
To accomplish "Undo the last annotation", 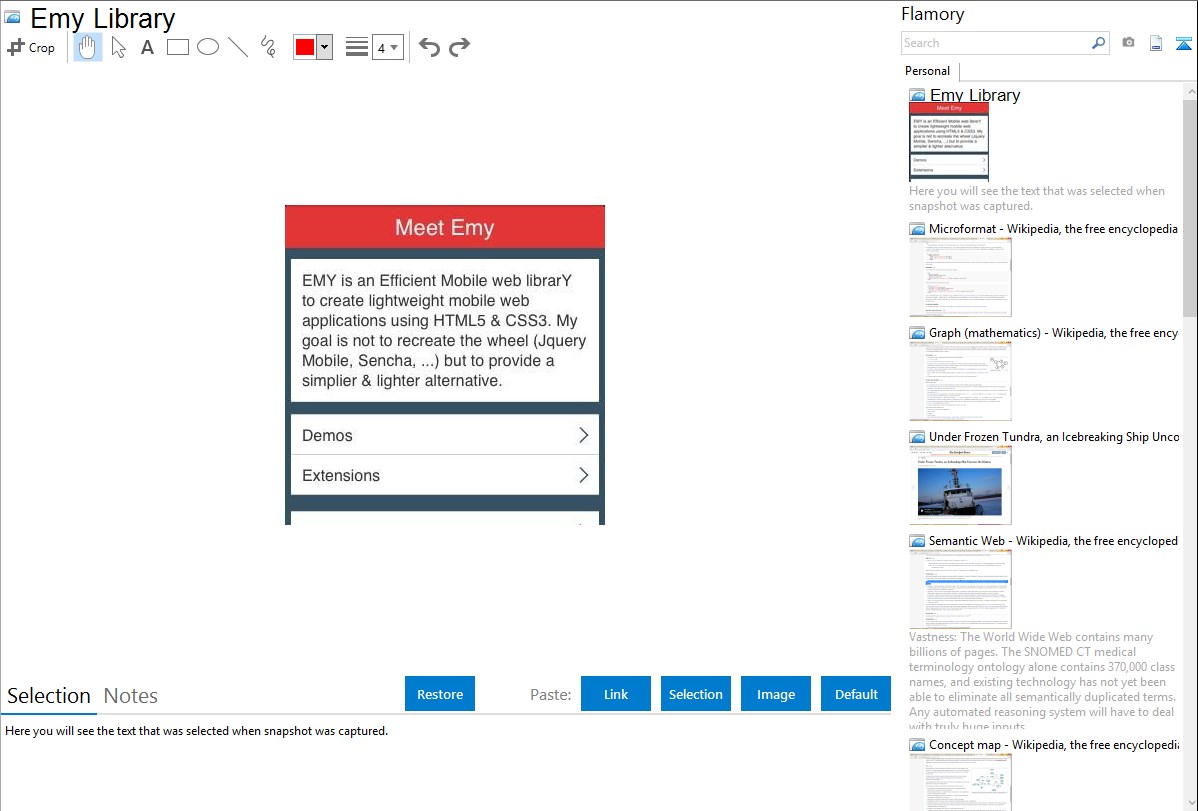I will 429,47.
